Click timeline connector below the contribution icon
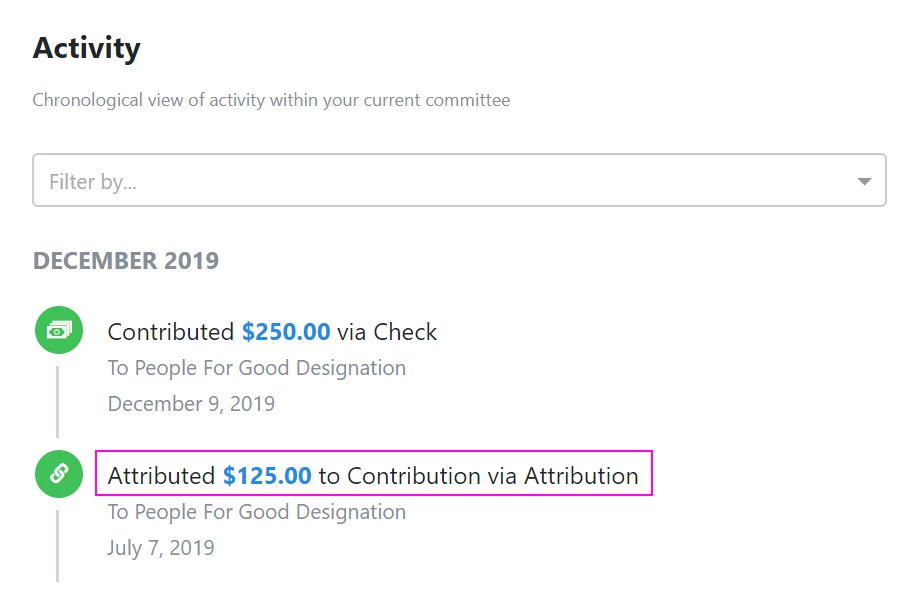Screen dimensions: 917x602 coord(57,401)
